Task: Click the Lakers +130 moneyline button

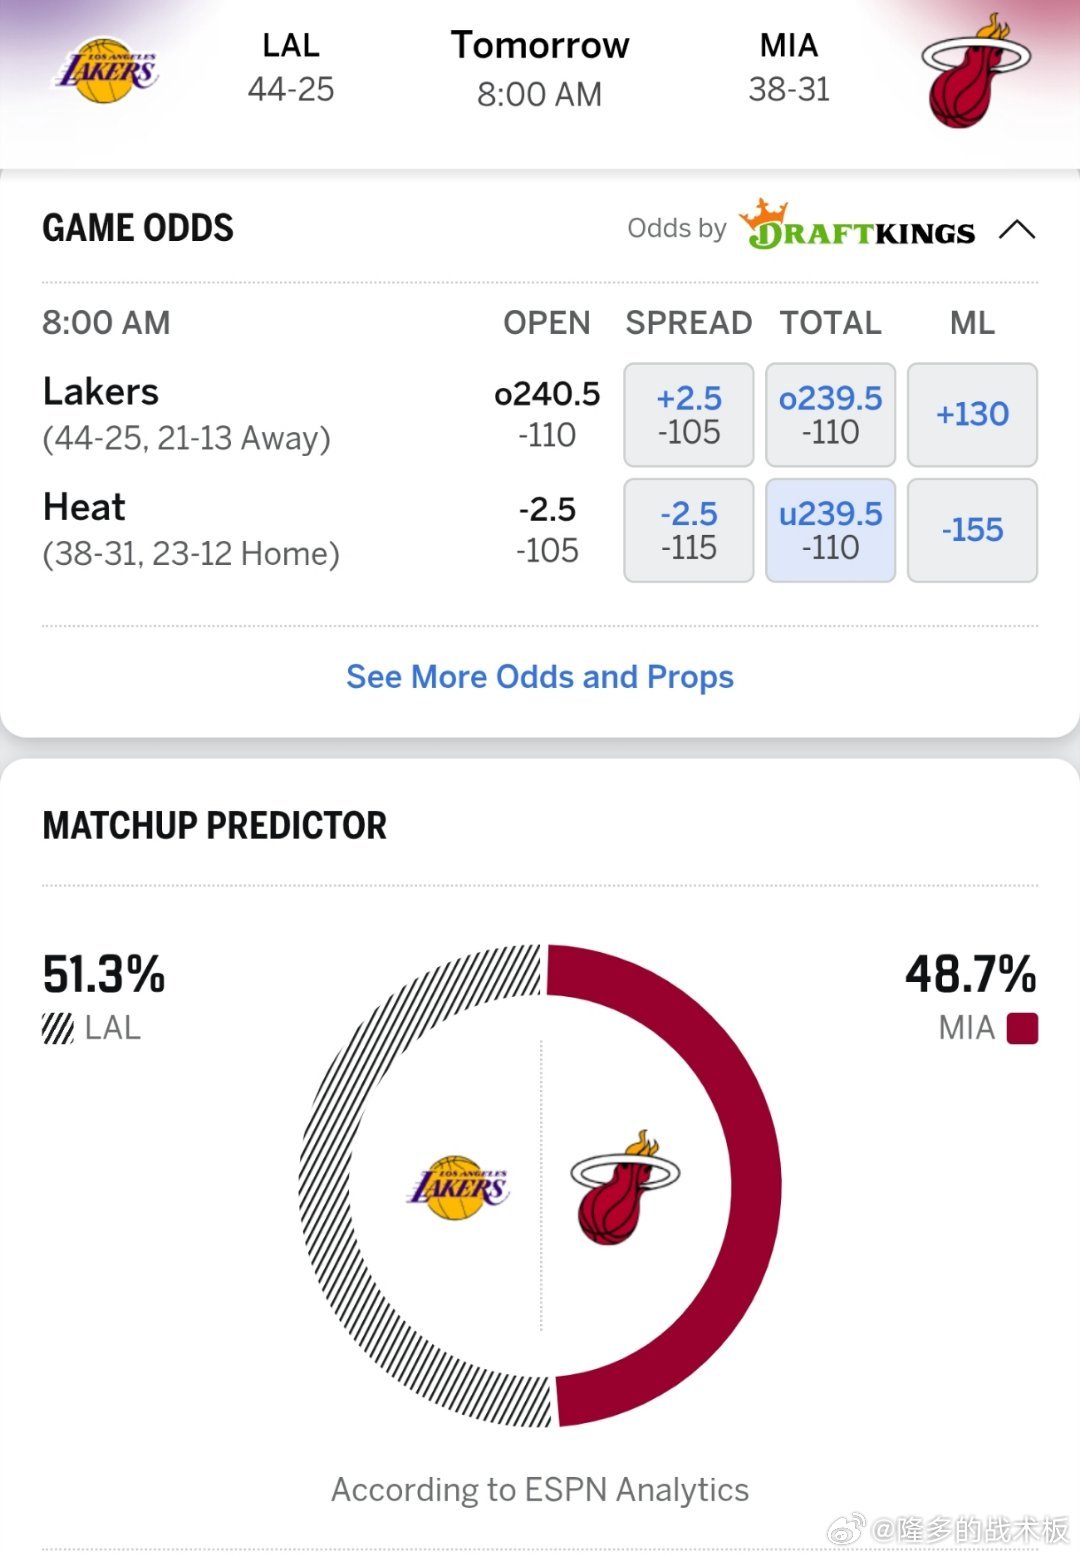Action: (972, 414)
